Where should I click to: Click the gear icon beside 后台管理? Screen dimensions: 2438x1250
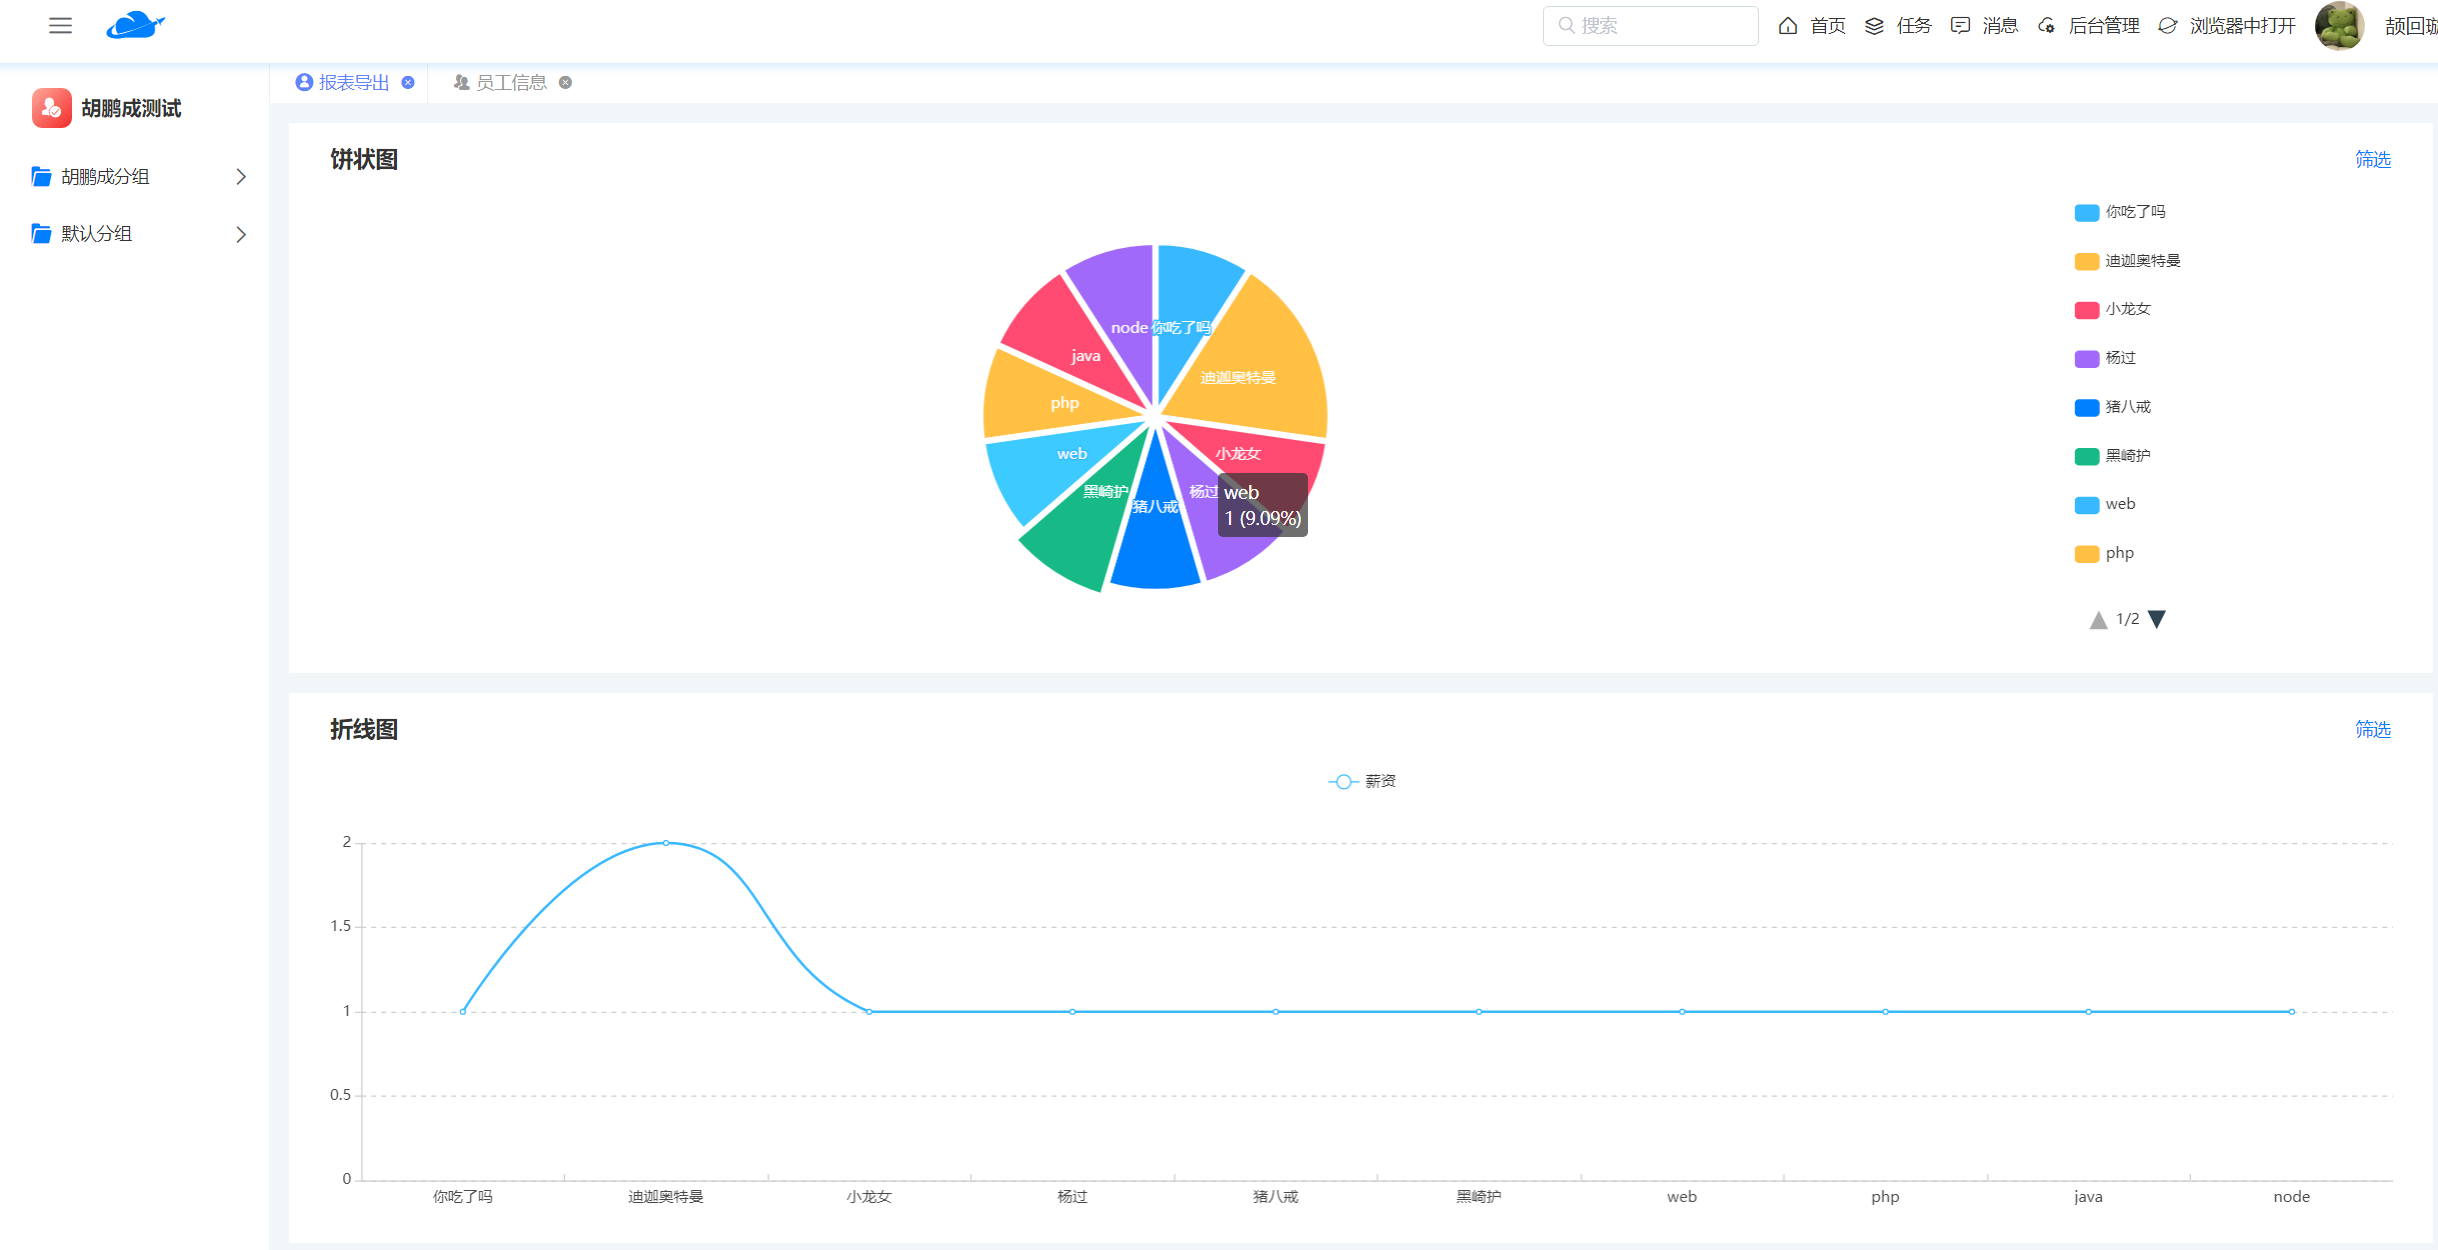pos(2046,26)
